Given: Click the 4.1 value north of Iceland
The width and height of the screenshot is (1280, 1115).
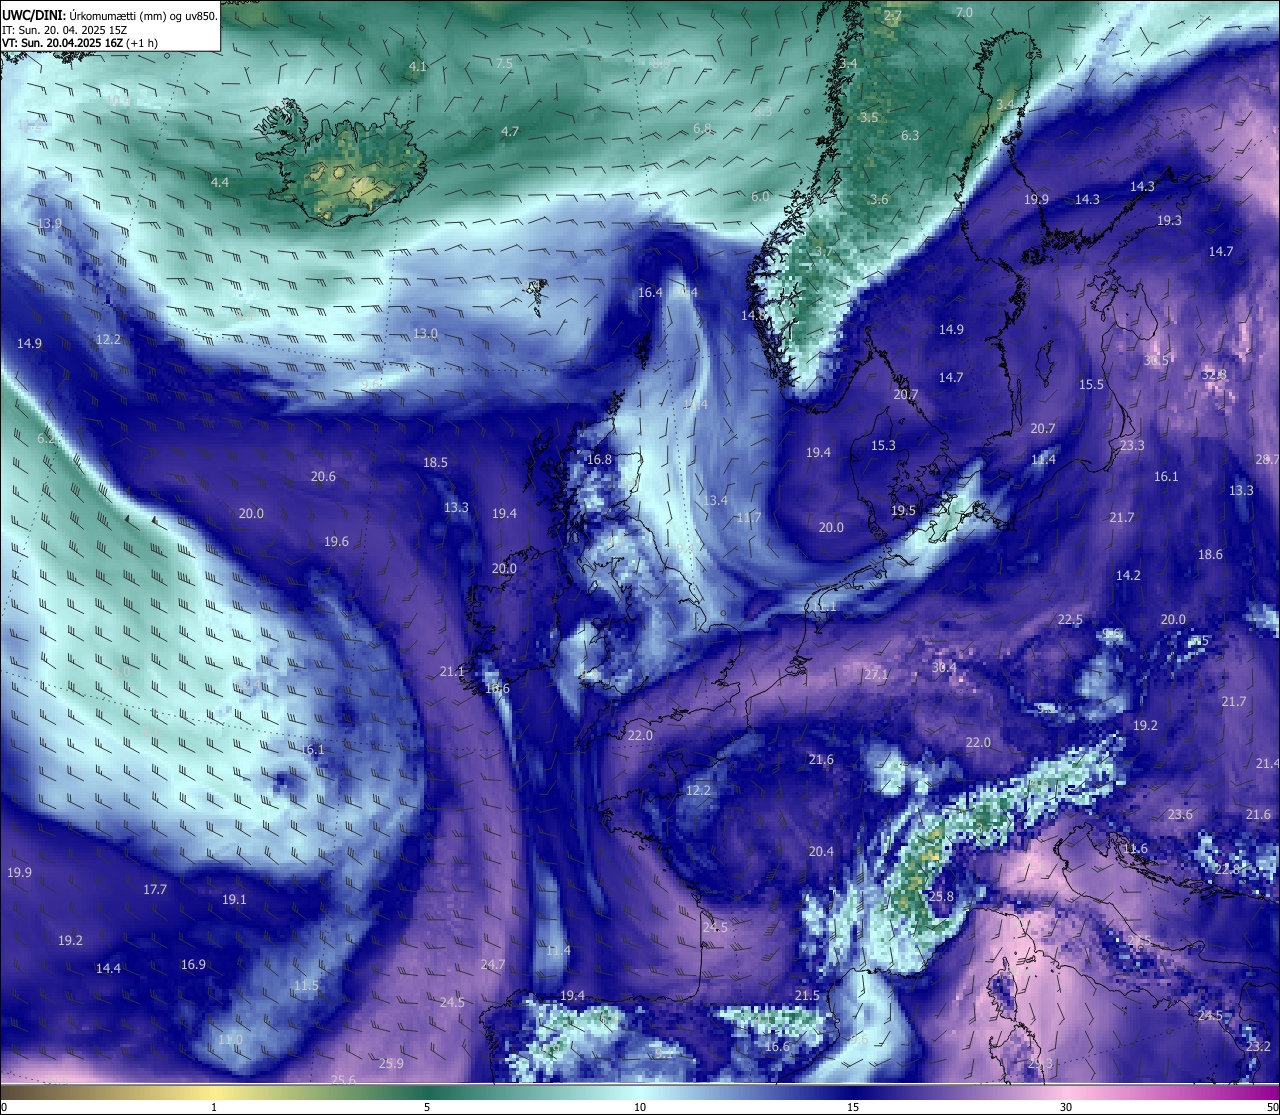Looking at the screenshot, I should (x=418, y=67).
